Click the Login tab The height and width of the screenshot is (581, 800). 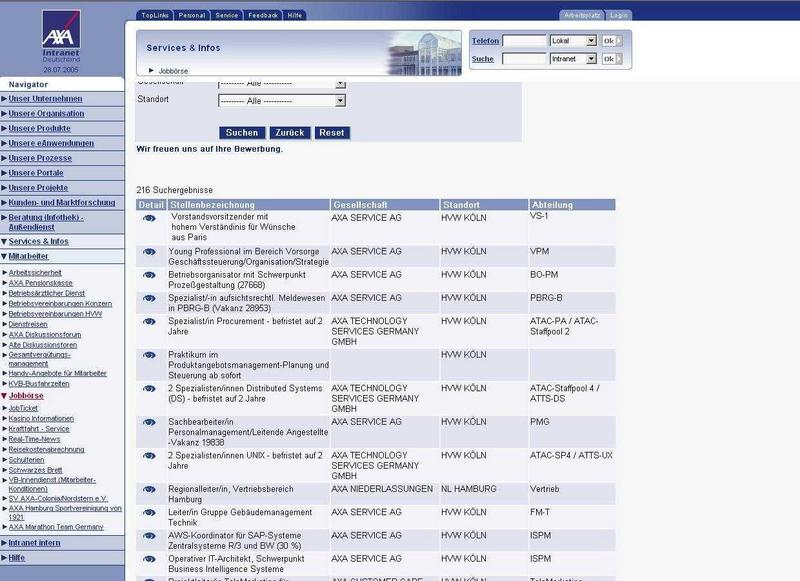pyautogui.click(x=619, y=15)
